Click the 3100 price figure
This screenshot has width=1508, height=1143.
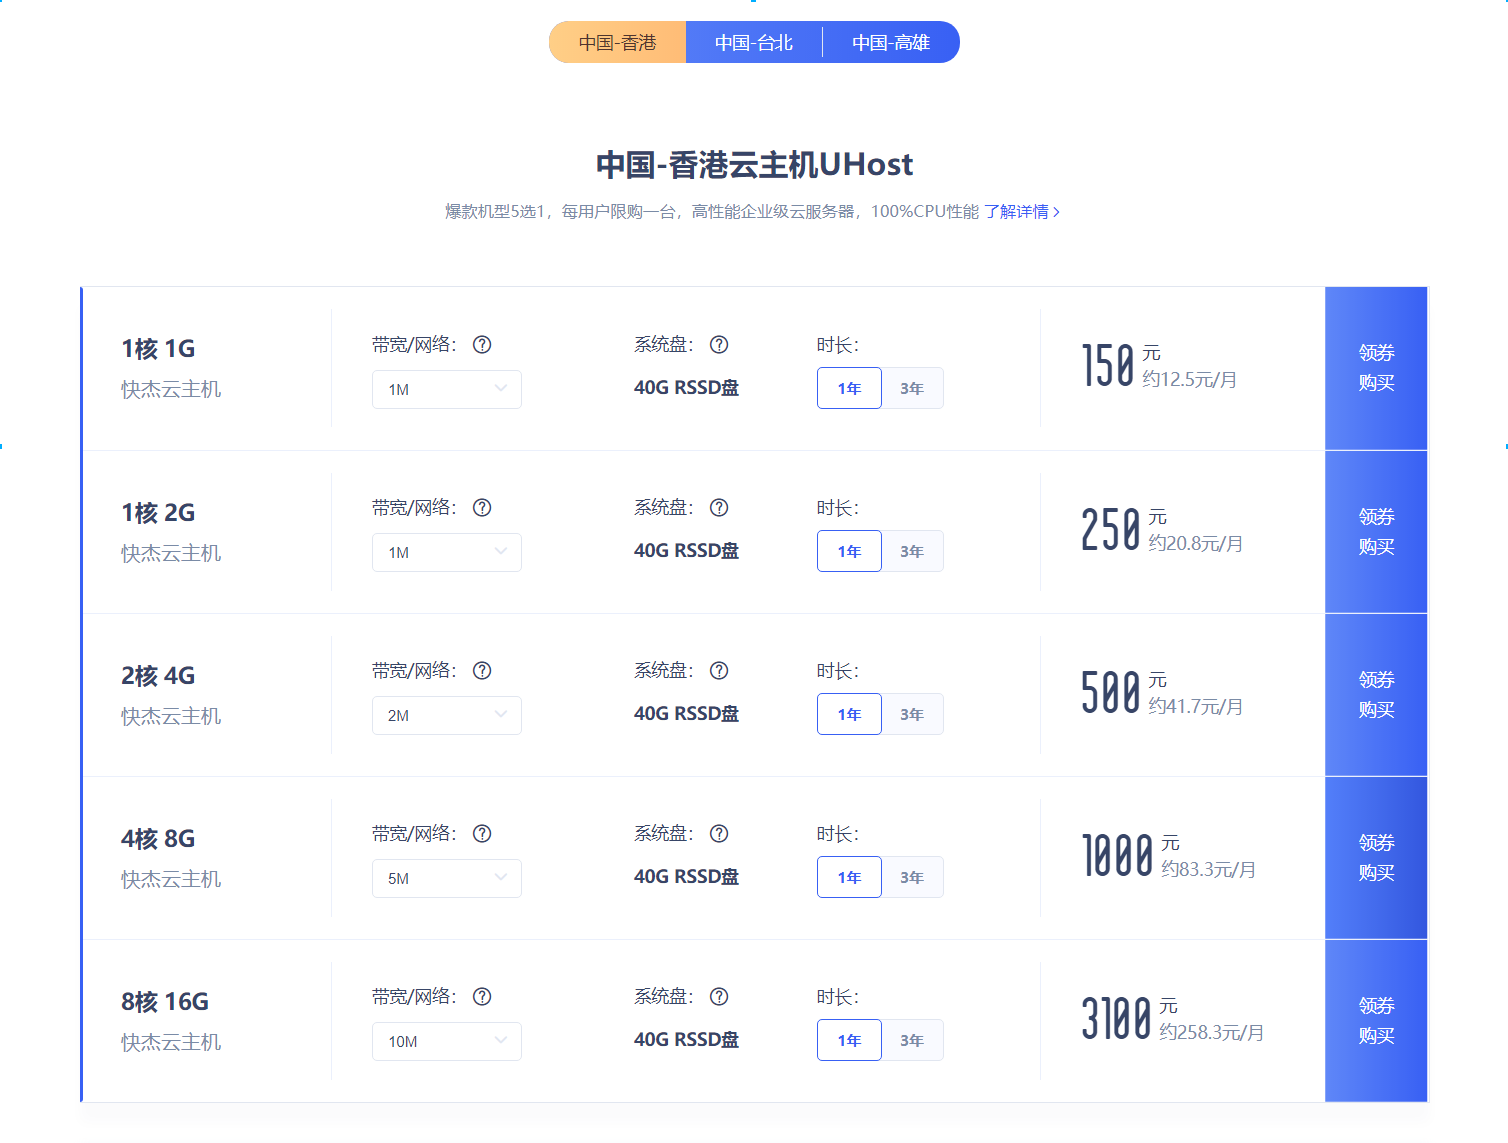[1117, 1019]
